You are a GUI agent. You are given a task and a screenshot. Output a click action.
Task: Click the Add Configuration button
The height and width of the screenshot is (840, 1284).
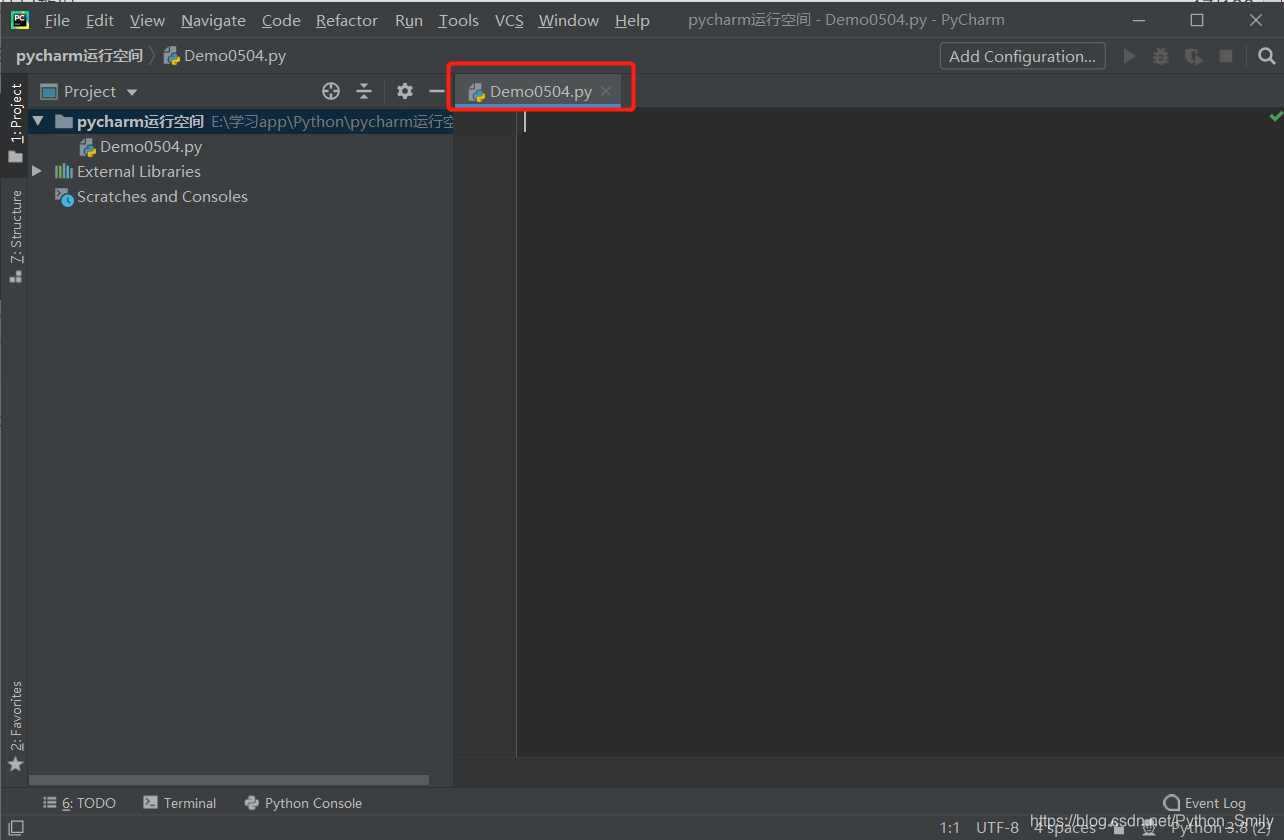tap(1022, 56)
